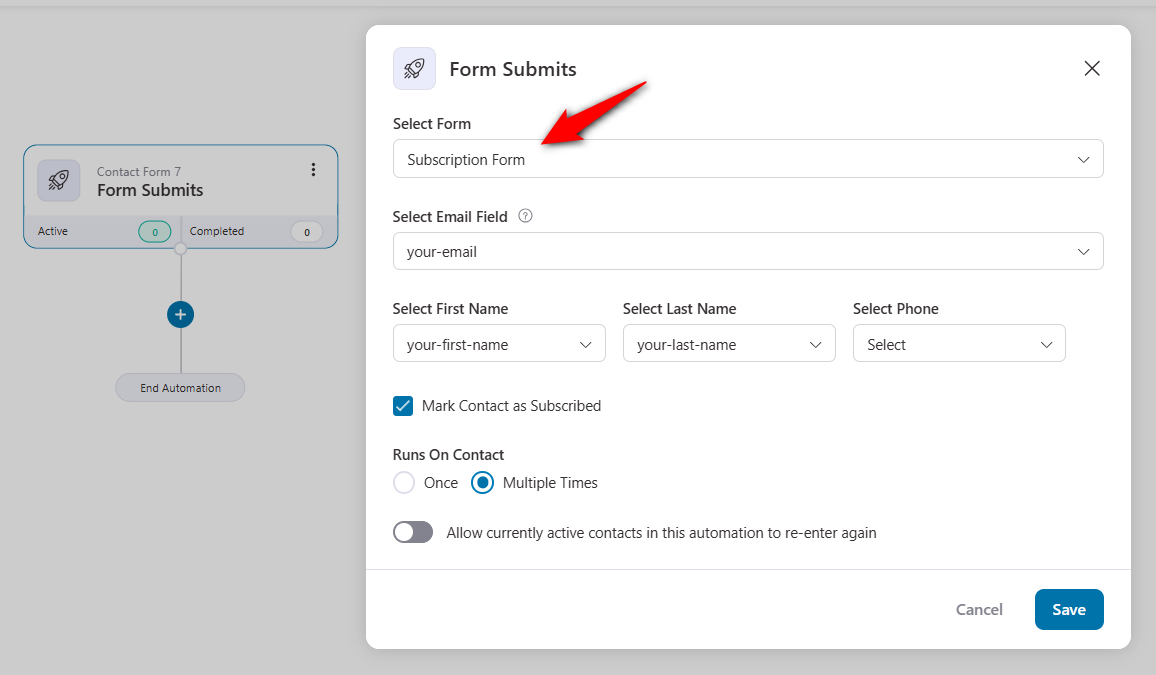Click the Completed count badge
This screenshot has width=1156, height=675.
307,231
